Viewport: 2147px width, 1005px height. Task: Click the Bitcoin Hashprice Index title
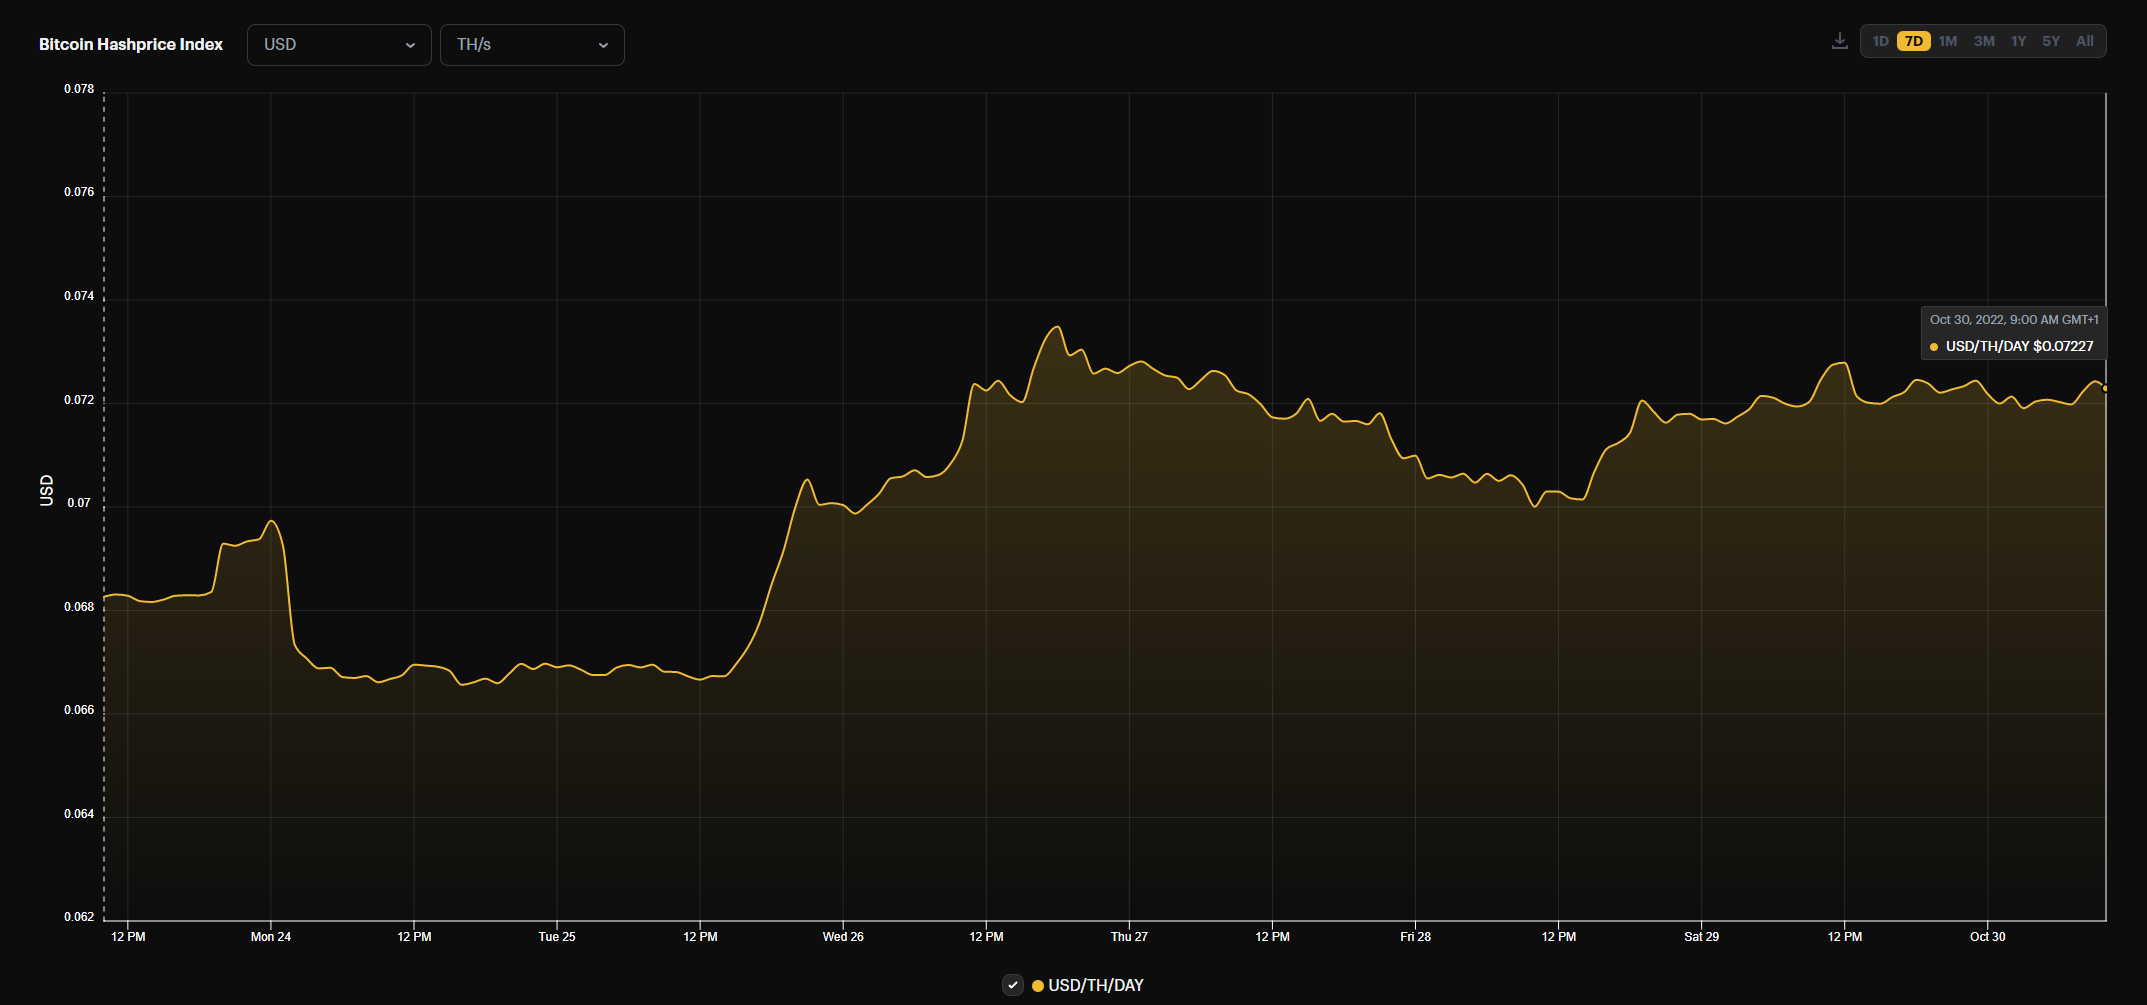pos(131,45)
